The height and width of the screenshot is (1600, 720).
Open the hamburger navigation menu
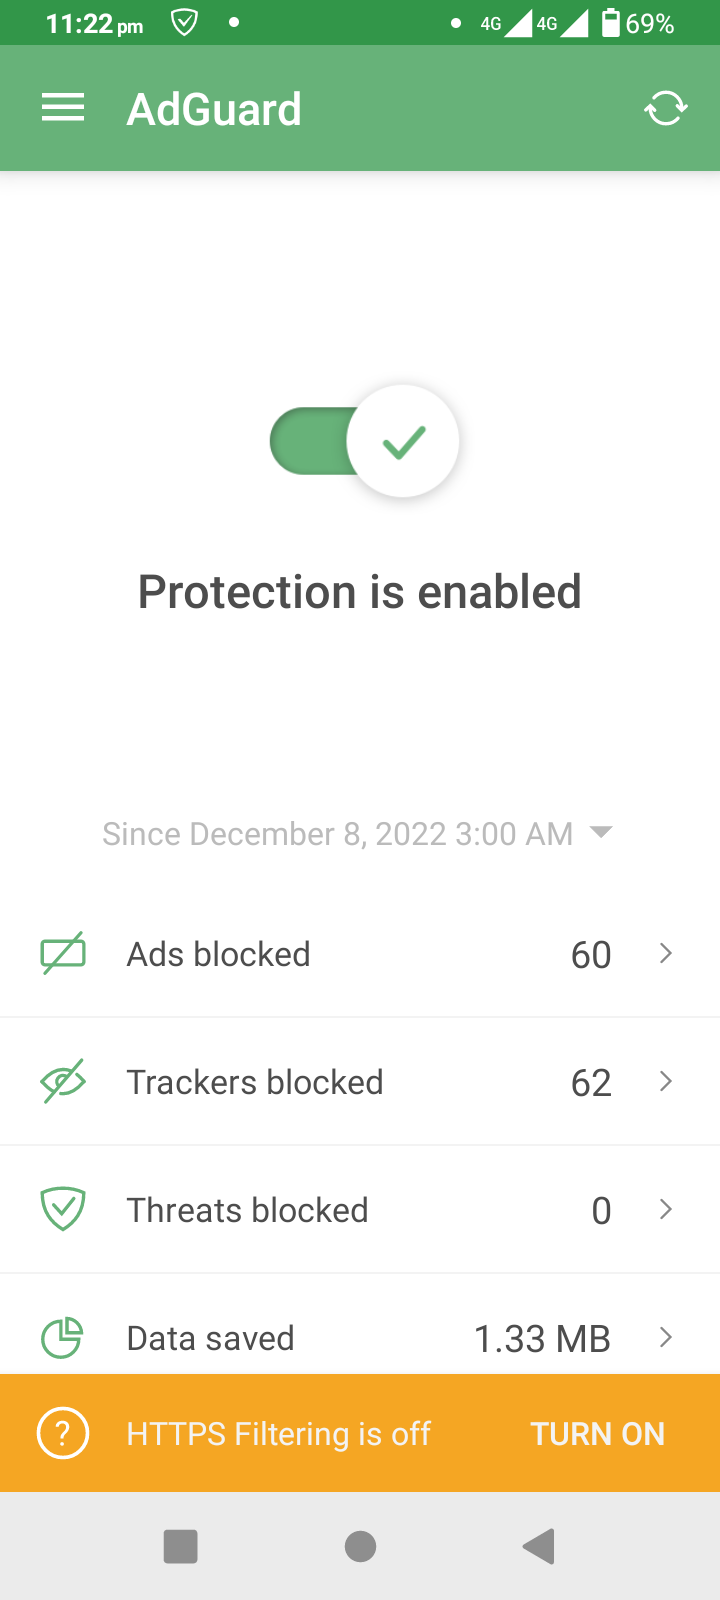[63, 108]
